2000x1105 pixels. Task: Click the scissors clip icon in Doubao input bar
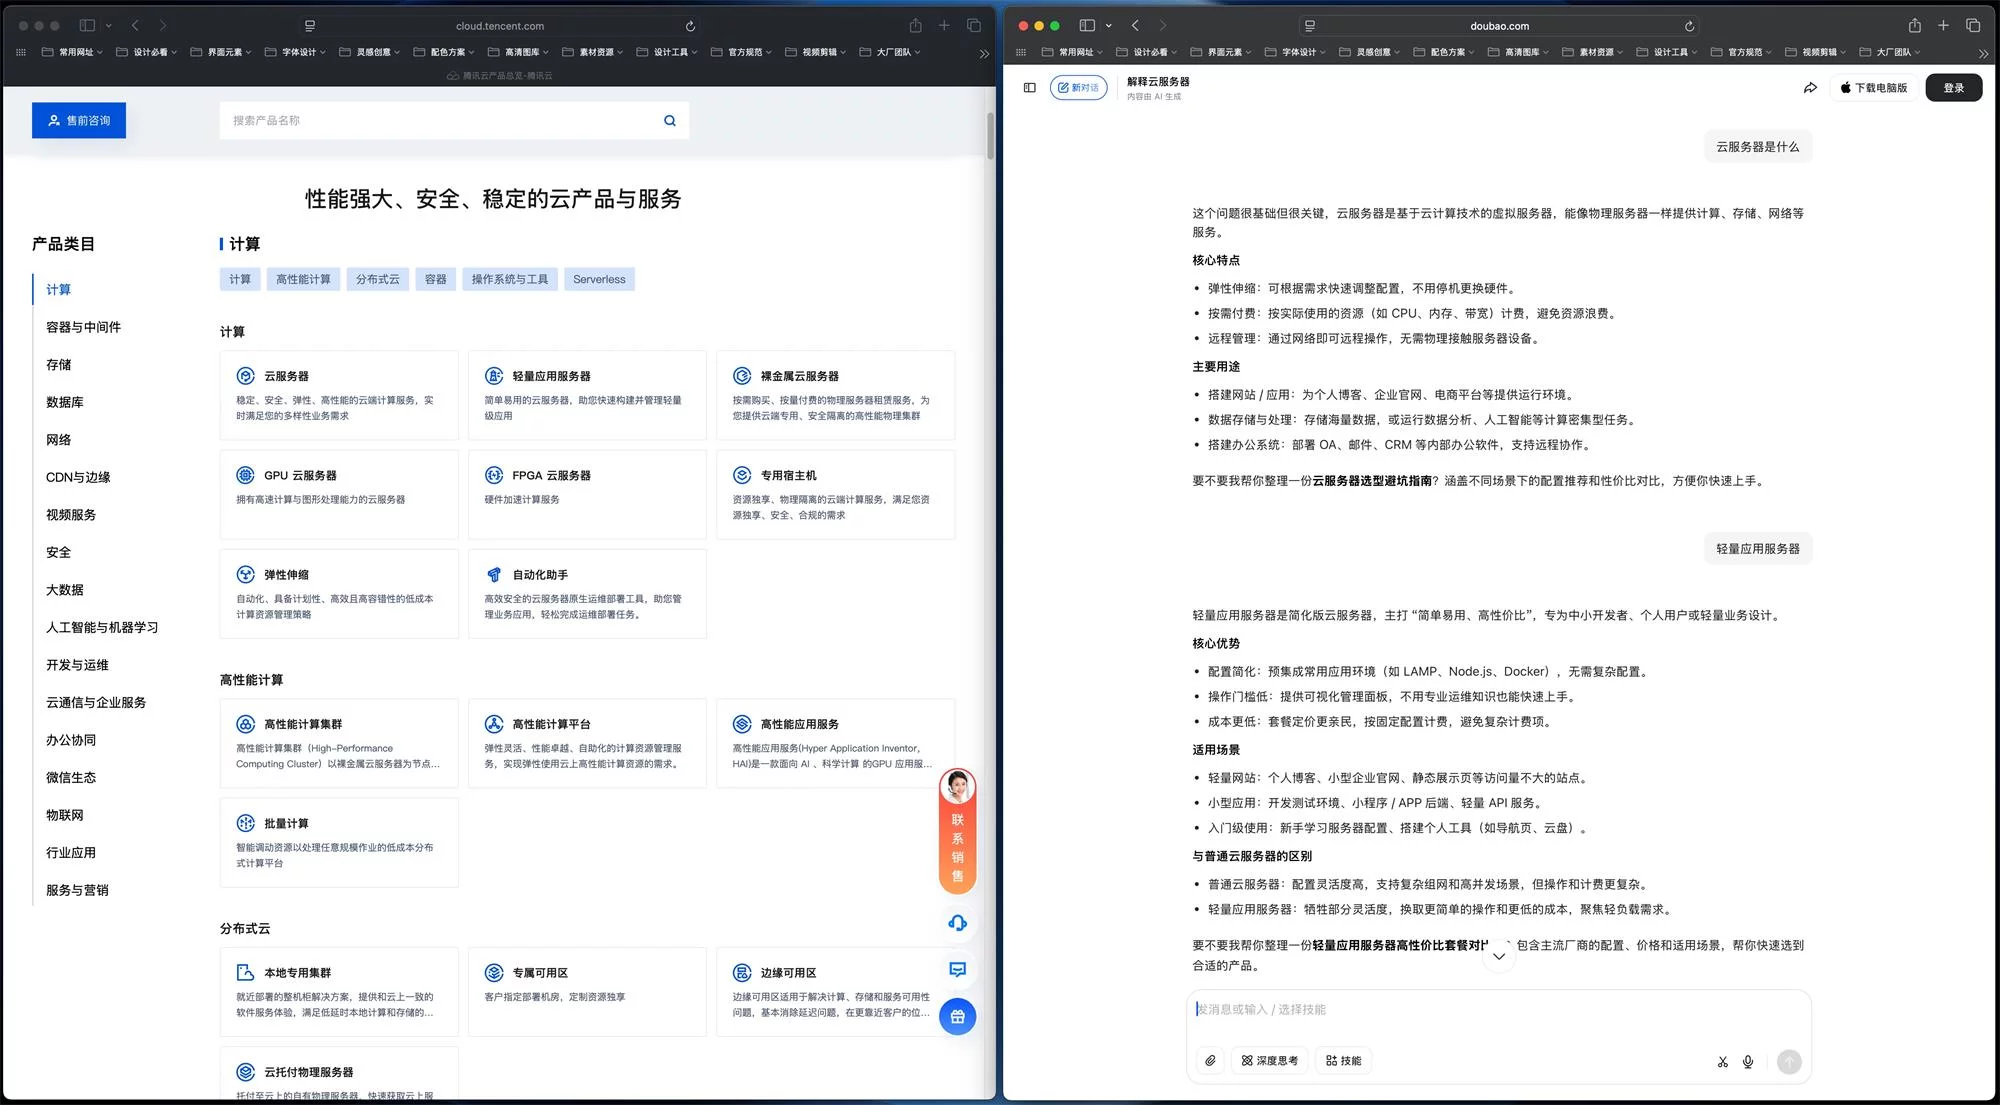pyautogui.click(x=1722, y=1061)
